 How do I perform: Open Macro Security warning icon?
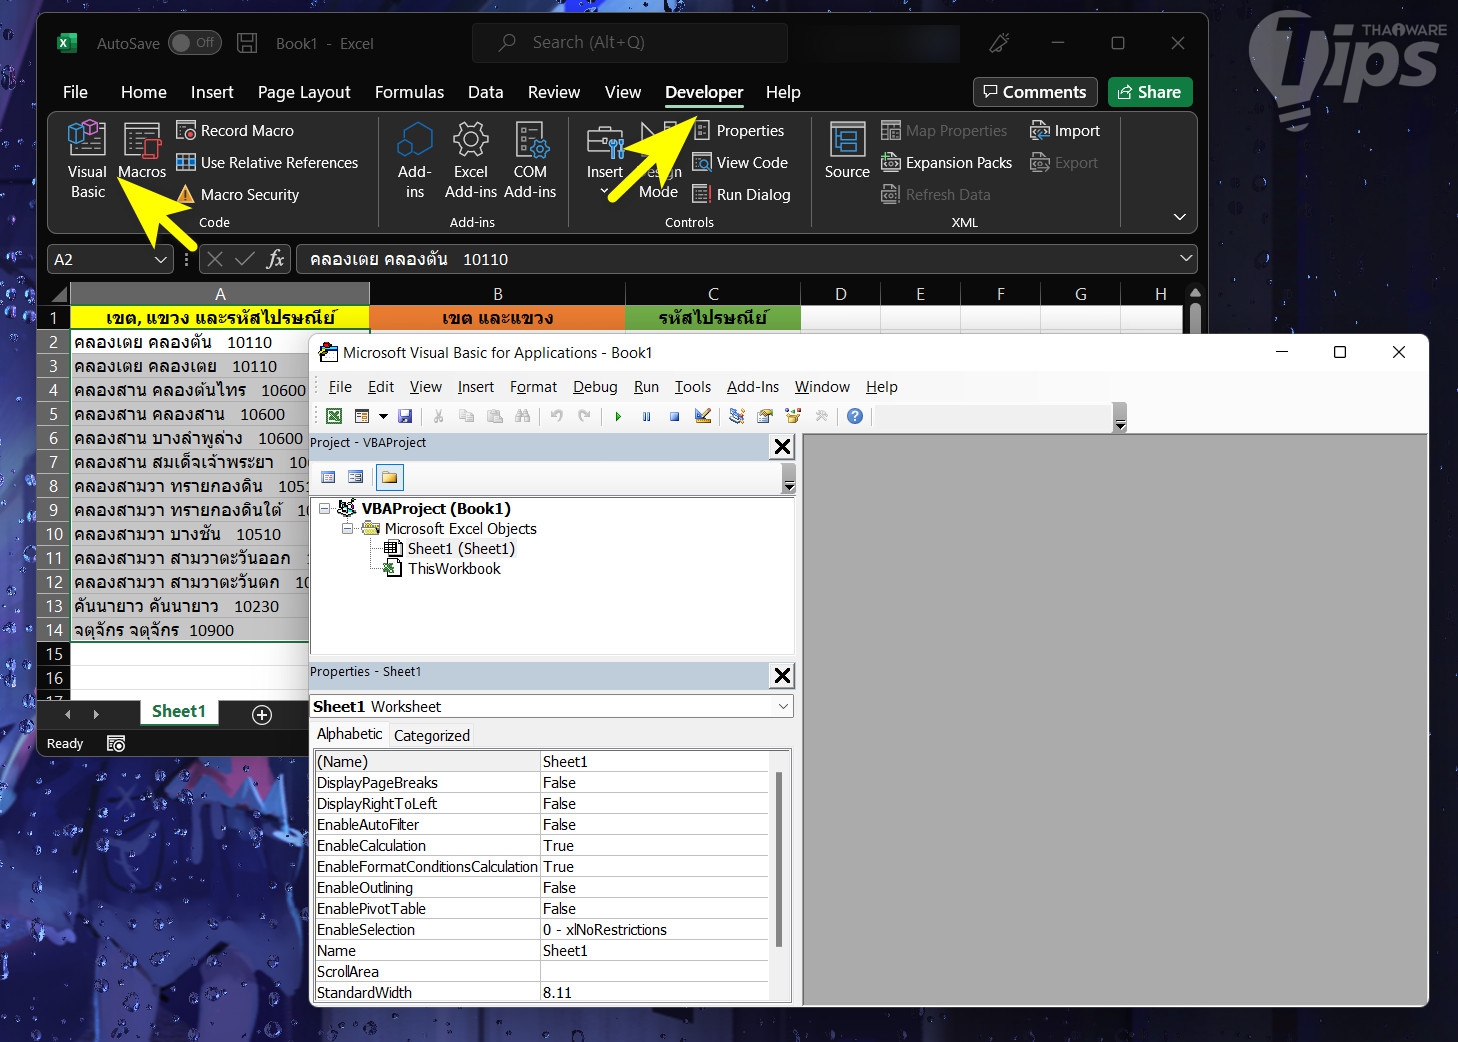[186, 195]
